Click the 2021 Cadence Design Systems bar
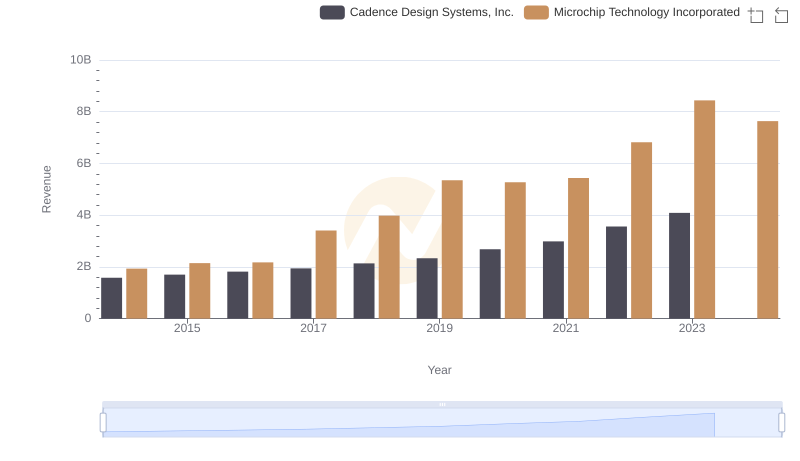Image resolution: width=800 pixels, height=461 pixels. (554, 280)
